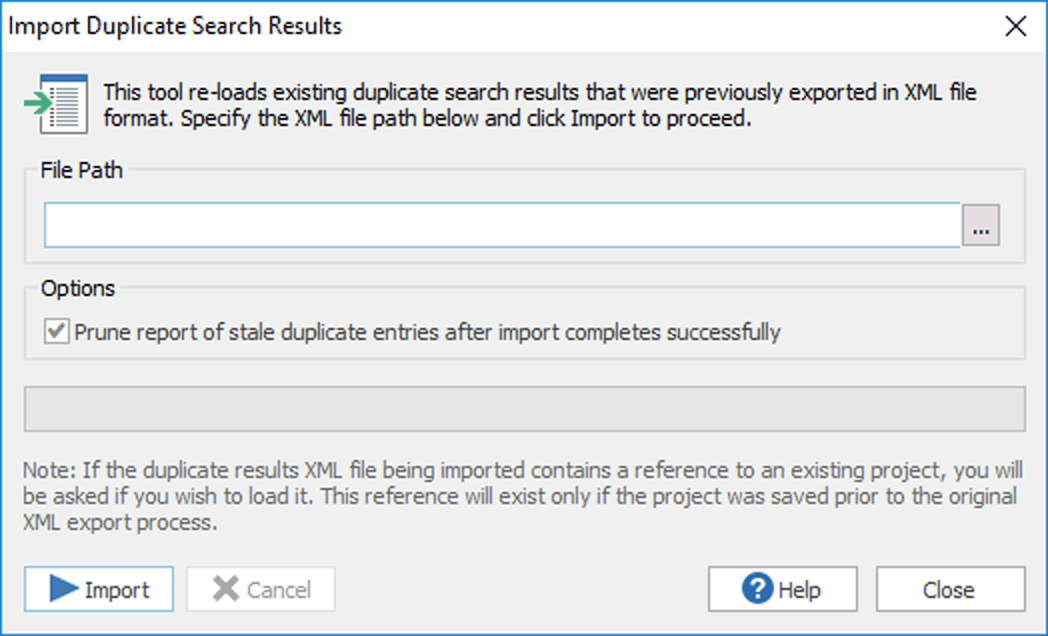The height and width of the screenshot is (636, 1048).
Task: Open Help for the import tool
Action: click(781, 589)
